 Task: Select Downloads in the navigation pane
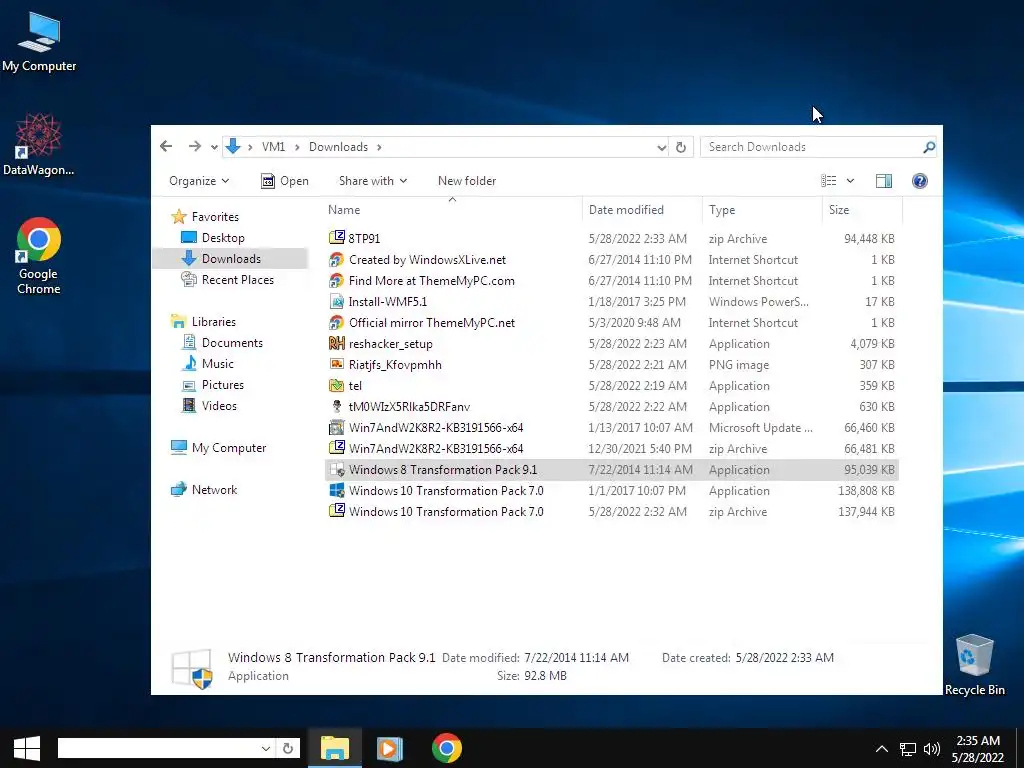[231, 259]
